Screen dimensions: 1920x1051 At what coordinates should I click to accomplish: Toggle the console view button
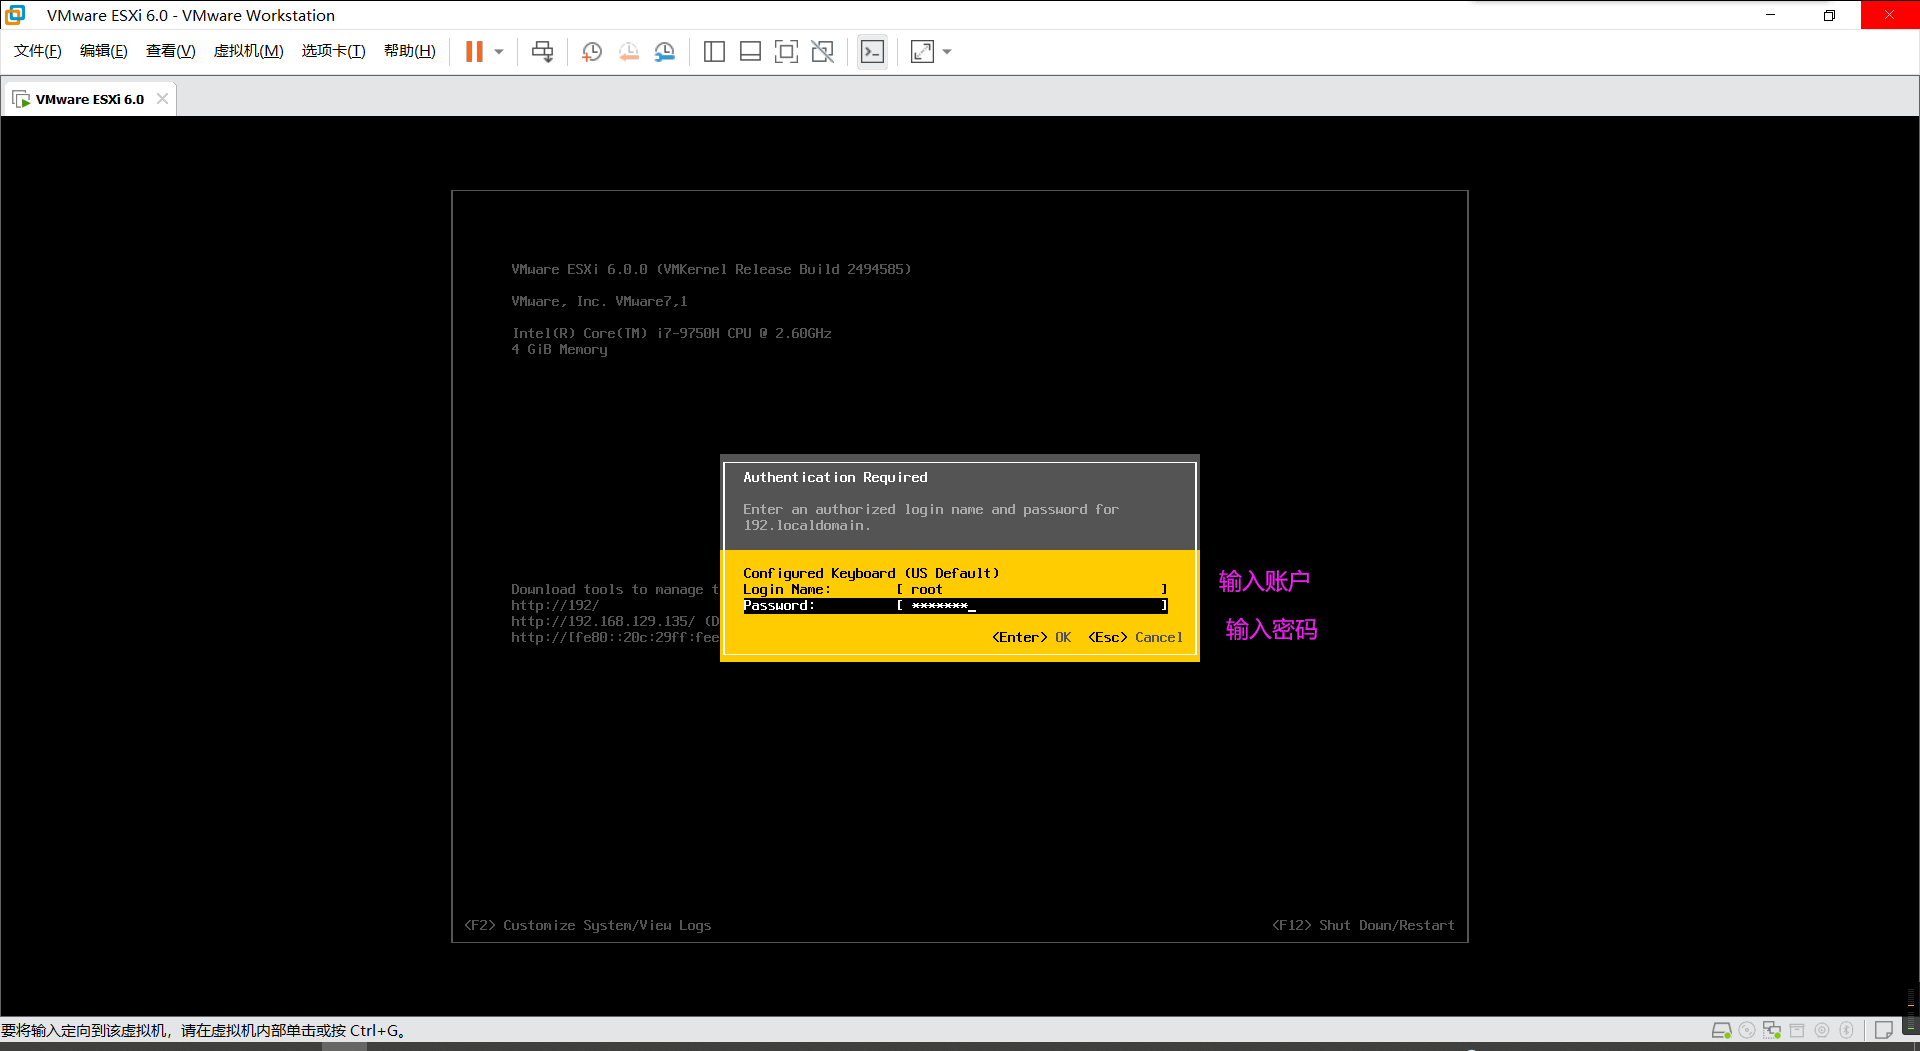coord(872,52)
